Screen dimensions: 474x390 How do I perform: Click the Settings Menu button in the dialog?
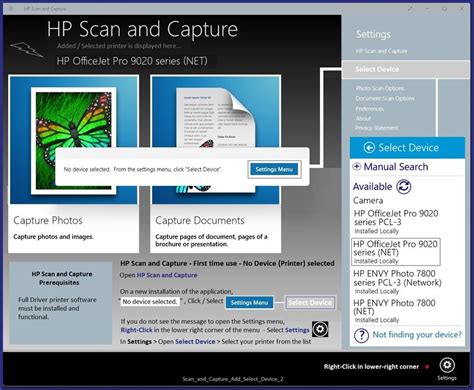(274, 169)
